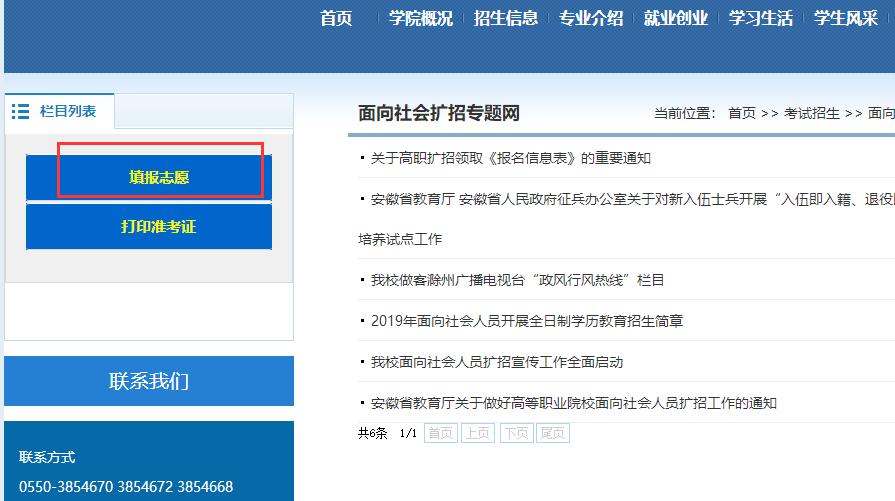Click the 首页 pagination button

coord(441,433)
